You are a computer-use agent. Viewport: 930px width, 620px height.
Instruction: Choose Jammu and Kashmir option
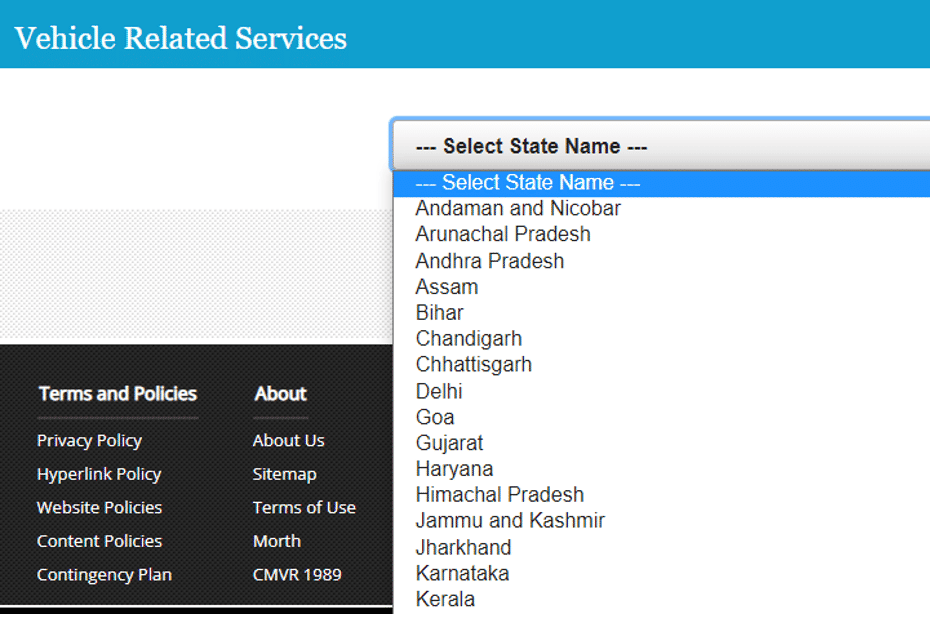(661, 521)
